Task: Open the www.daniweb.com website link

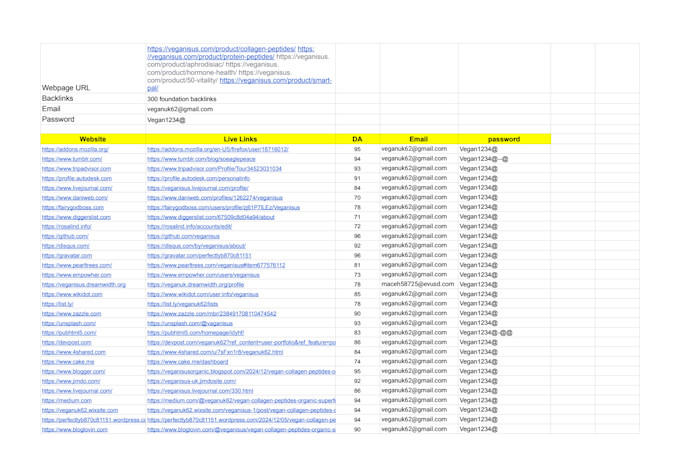Action: tap(75, 197)
